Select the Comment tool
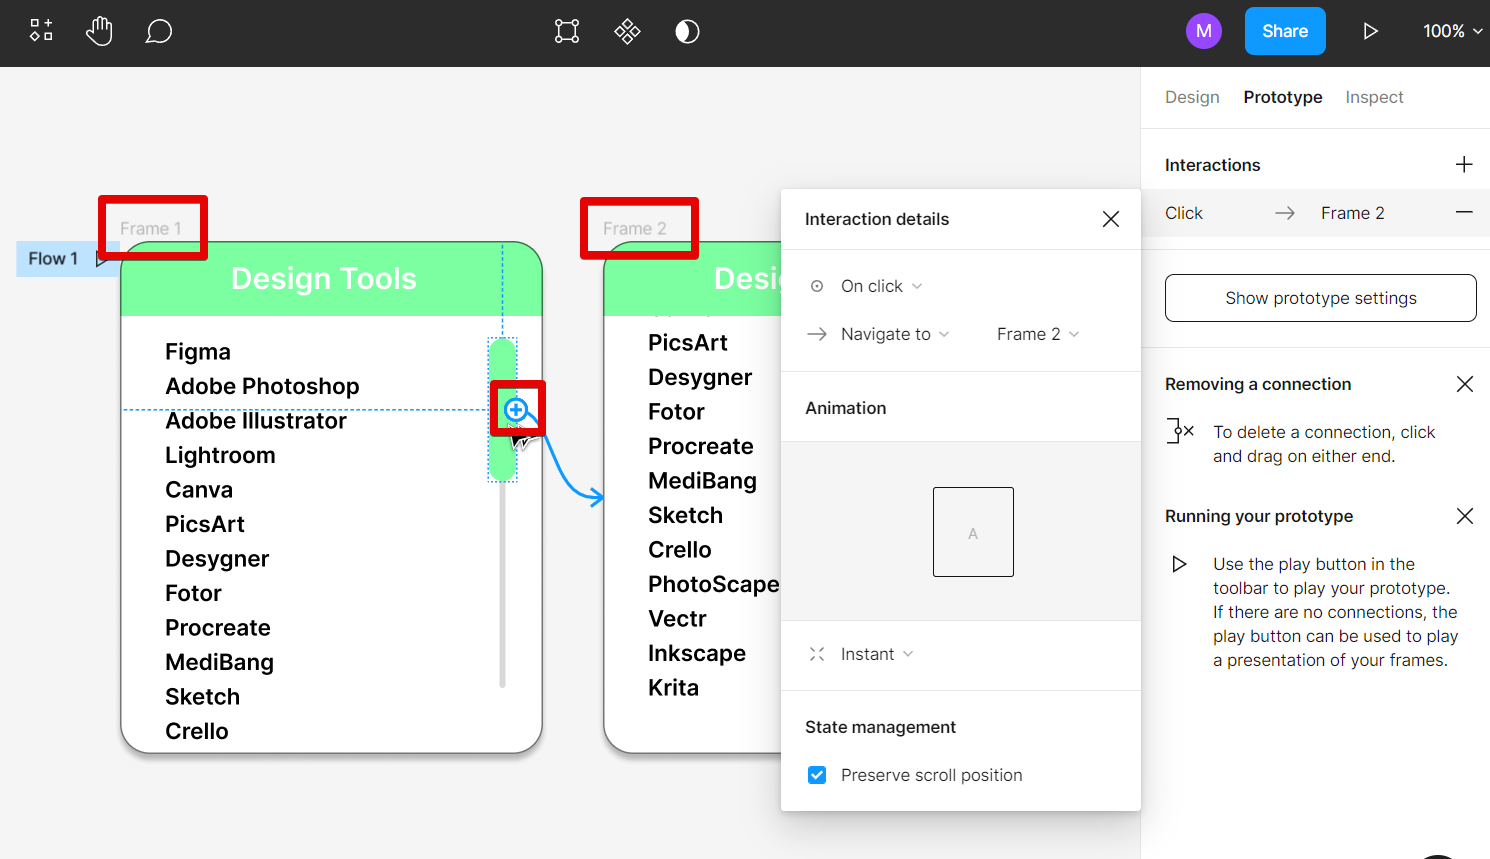 tap(159, 32)
